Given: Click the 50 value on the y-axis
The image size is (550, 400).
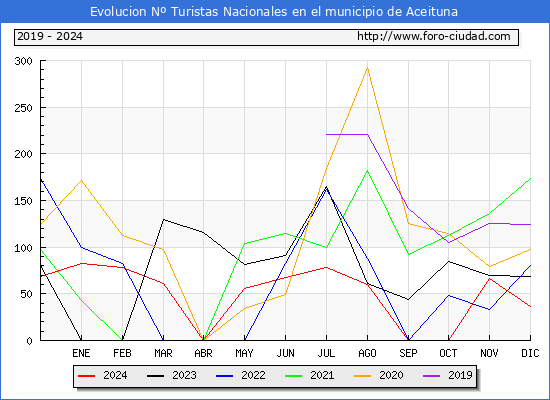Looking at the screenshot, I should pos(27,294).
